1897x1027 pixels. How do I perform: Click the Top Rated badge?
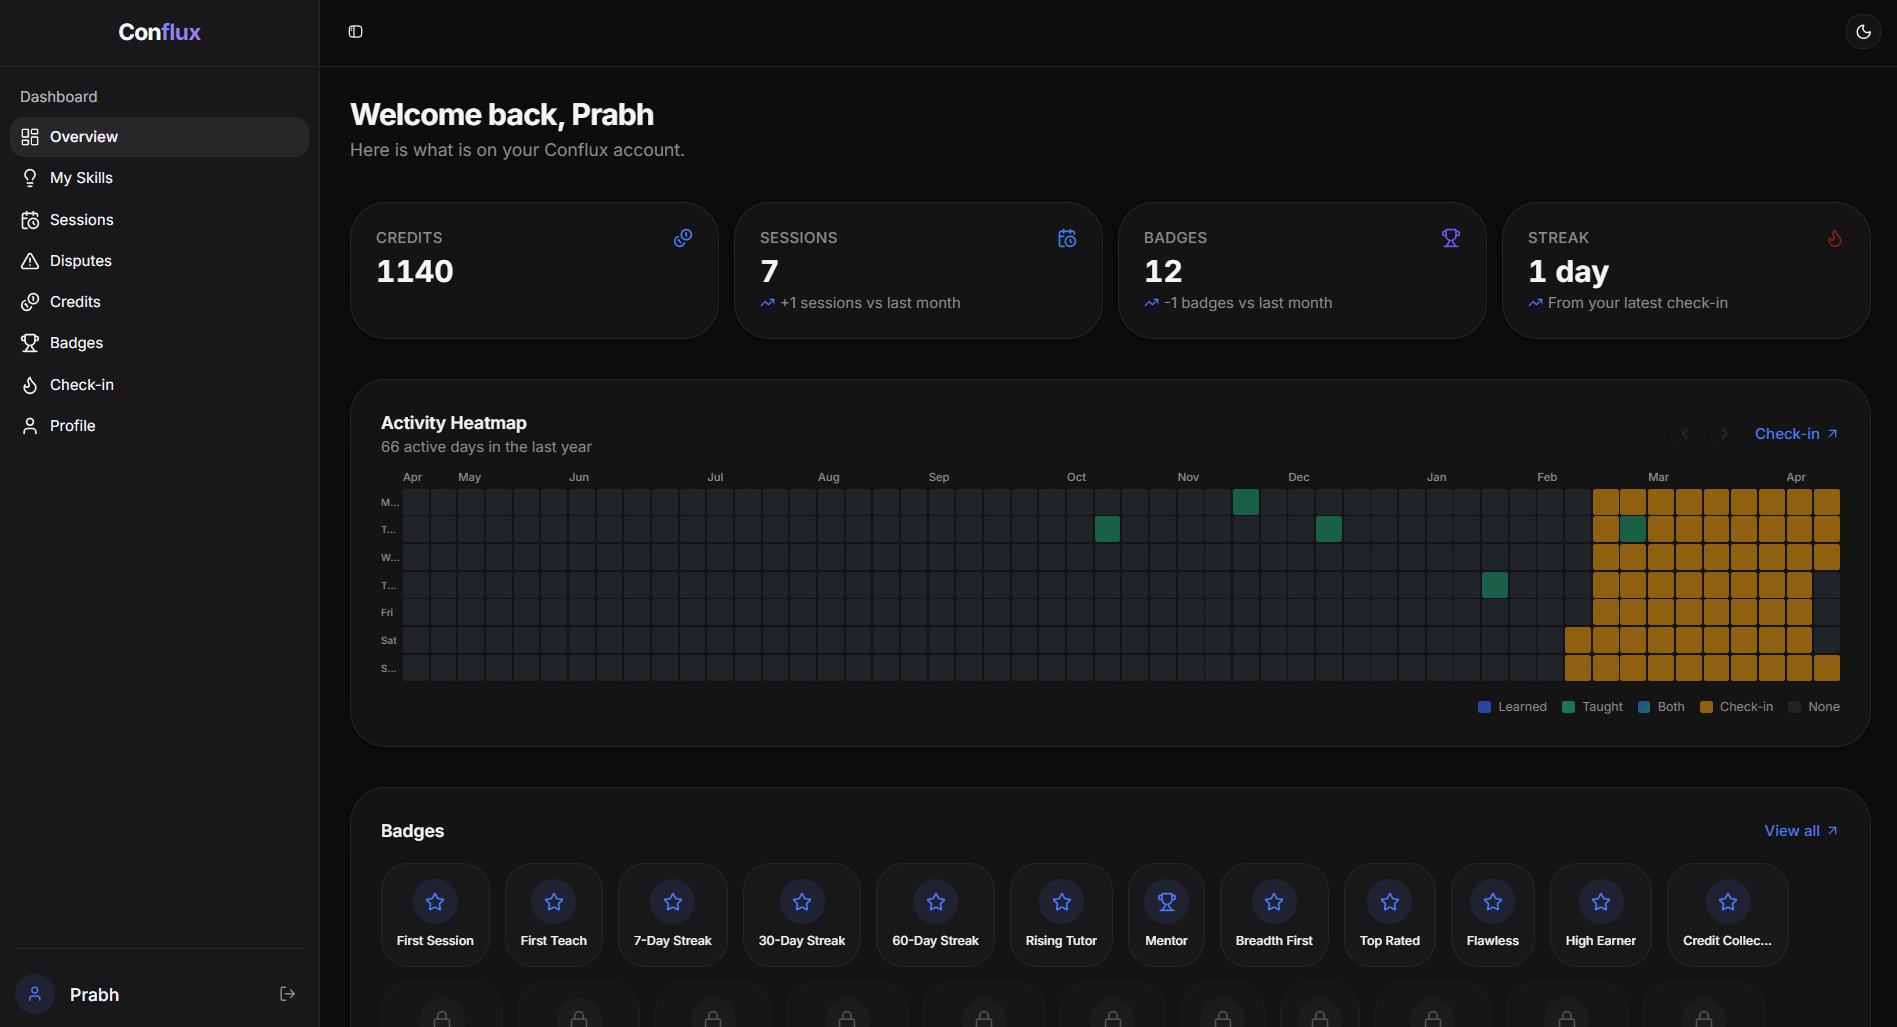click(1390, 915)
